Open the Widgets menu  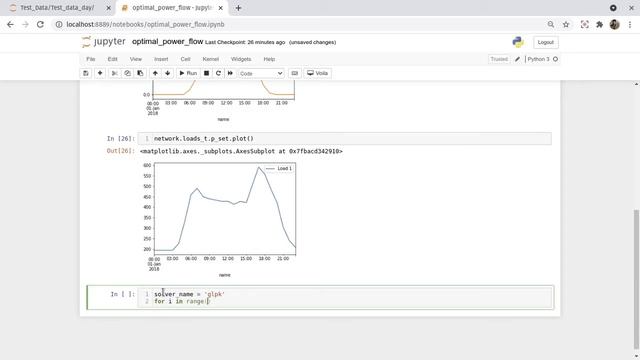(241, 59)
